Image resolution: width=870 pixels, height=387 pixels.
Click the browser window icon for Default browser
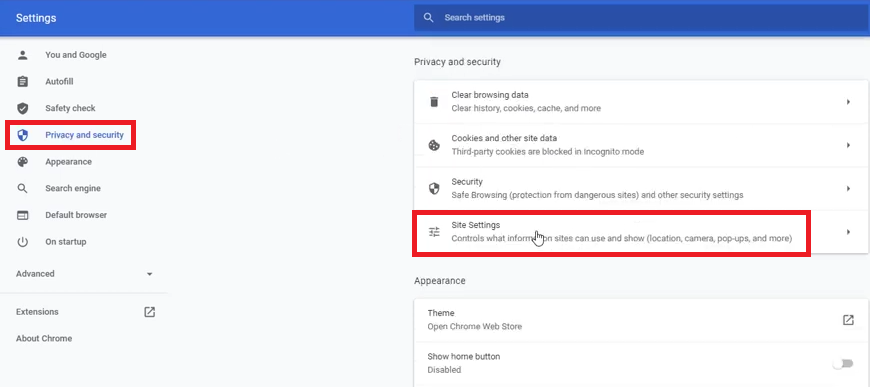point(22,215)
